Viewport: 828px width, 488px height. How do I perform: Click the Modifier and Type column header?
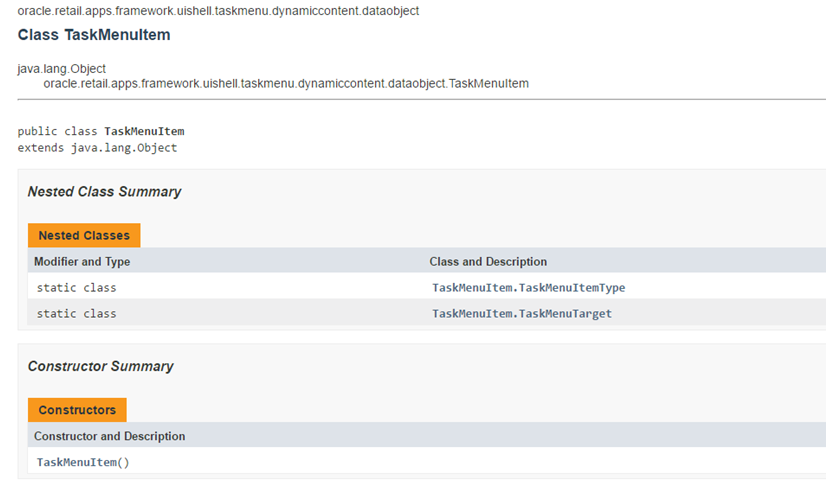(x=82, y=262)
